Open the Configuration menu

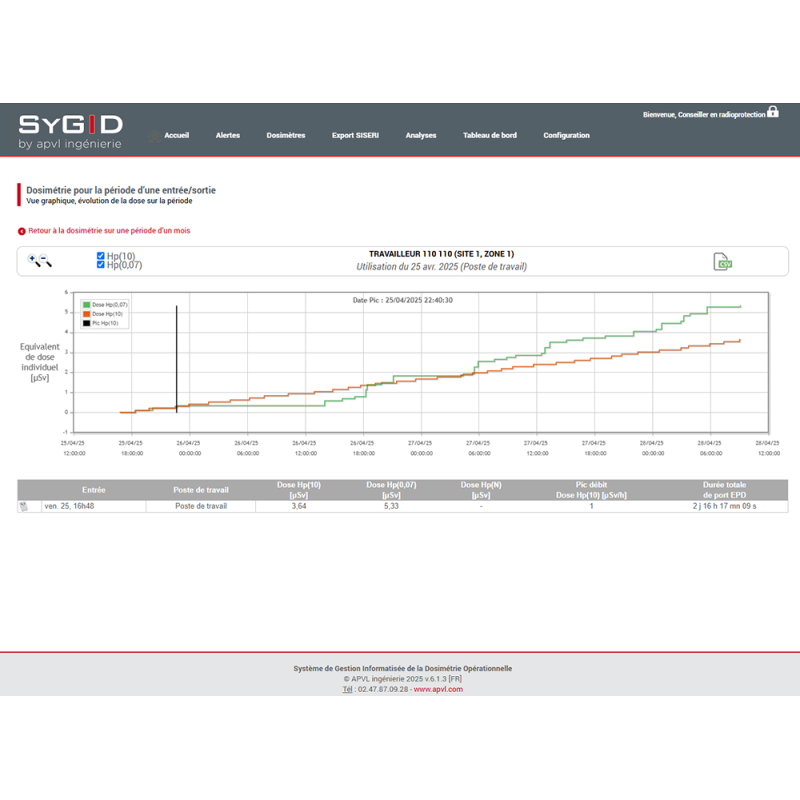click(566, 136)
